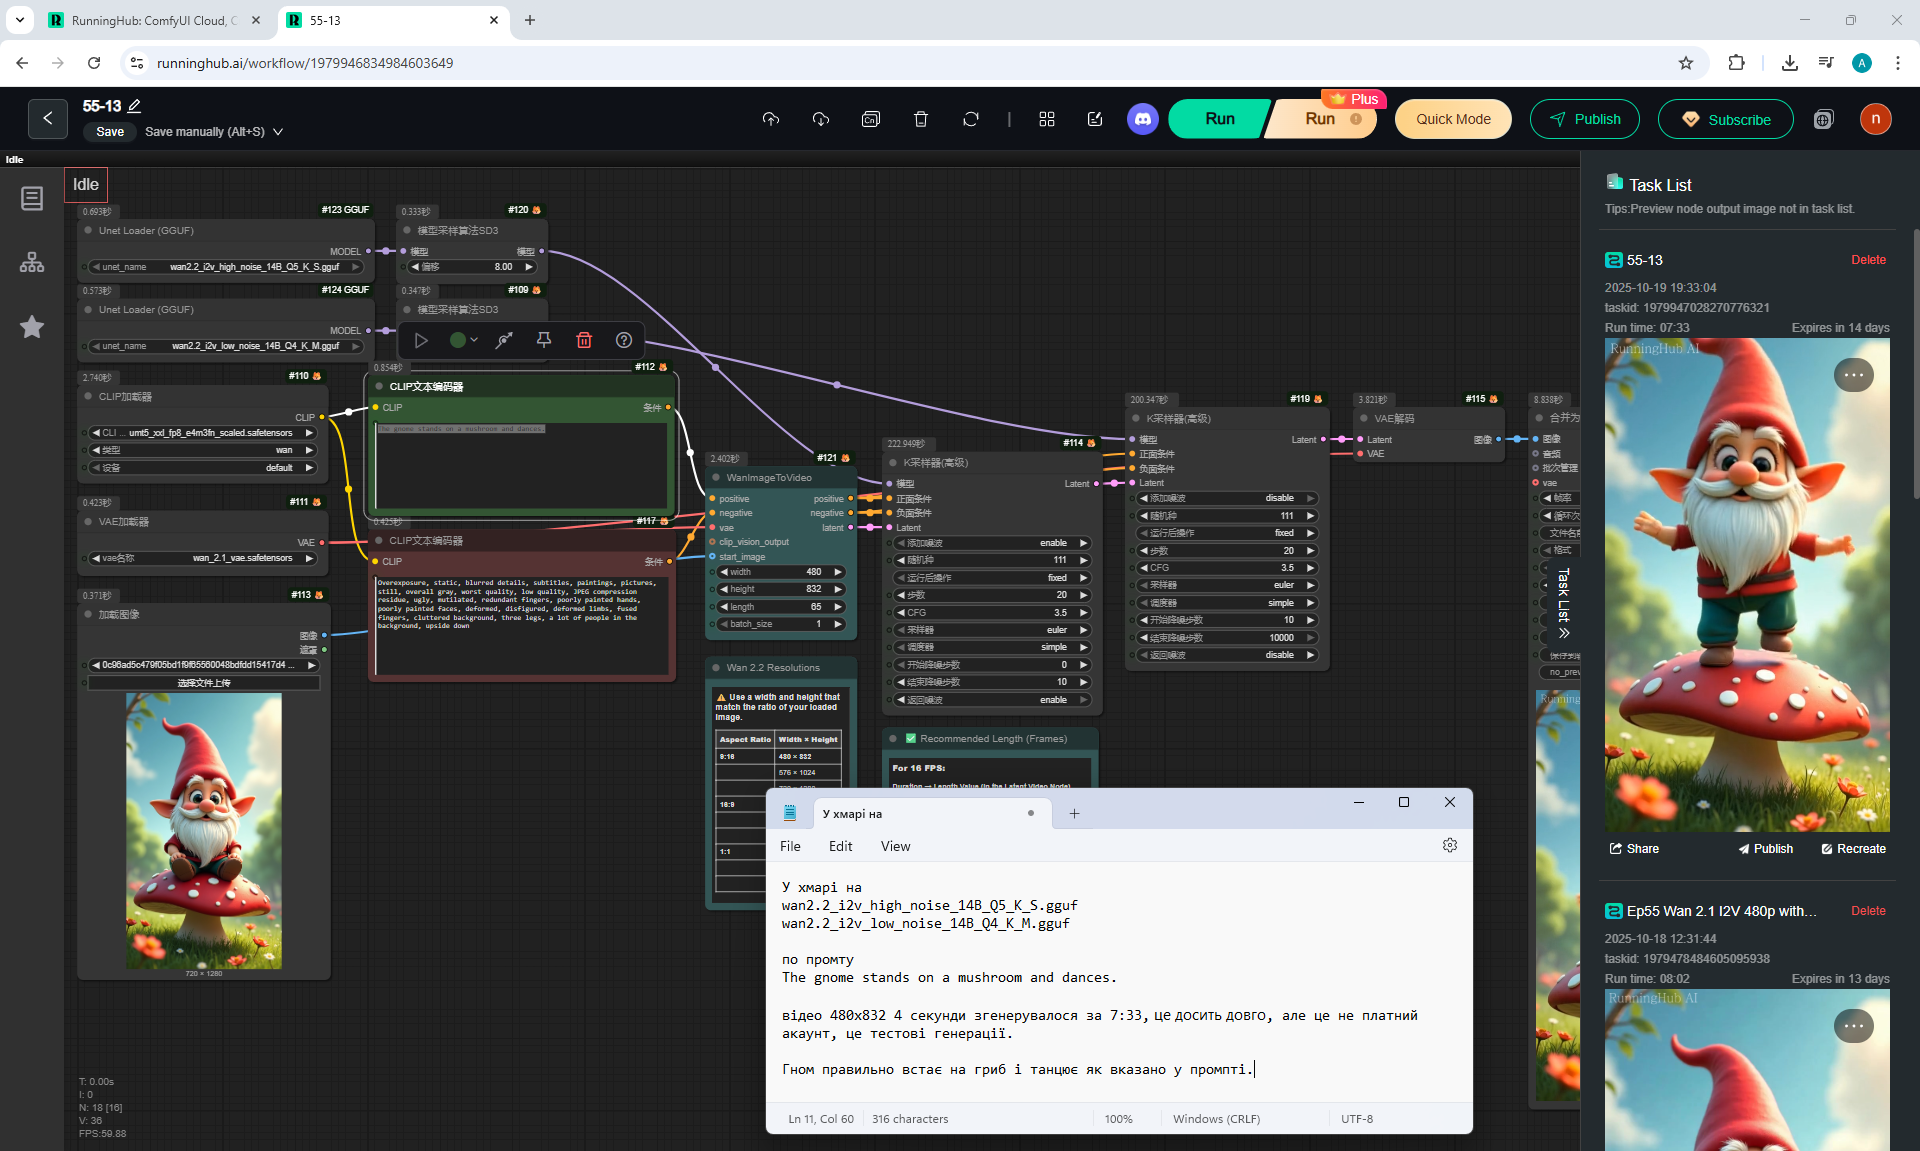Image resolution: width=1920 pixels, height=1151 pixels.
Task: Collapse the vertical Task List panel expander
Action: 1564,632
